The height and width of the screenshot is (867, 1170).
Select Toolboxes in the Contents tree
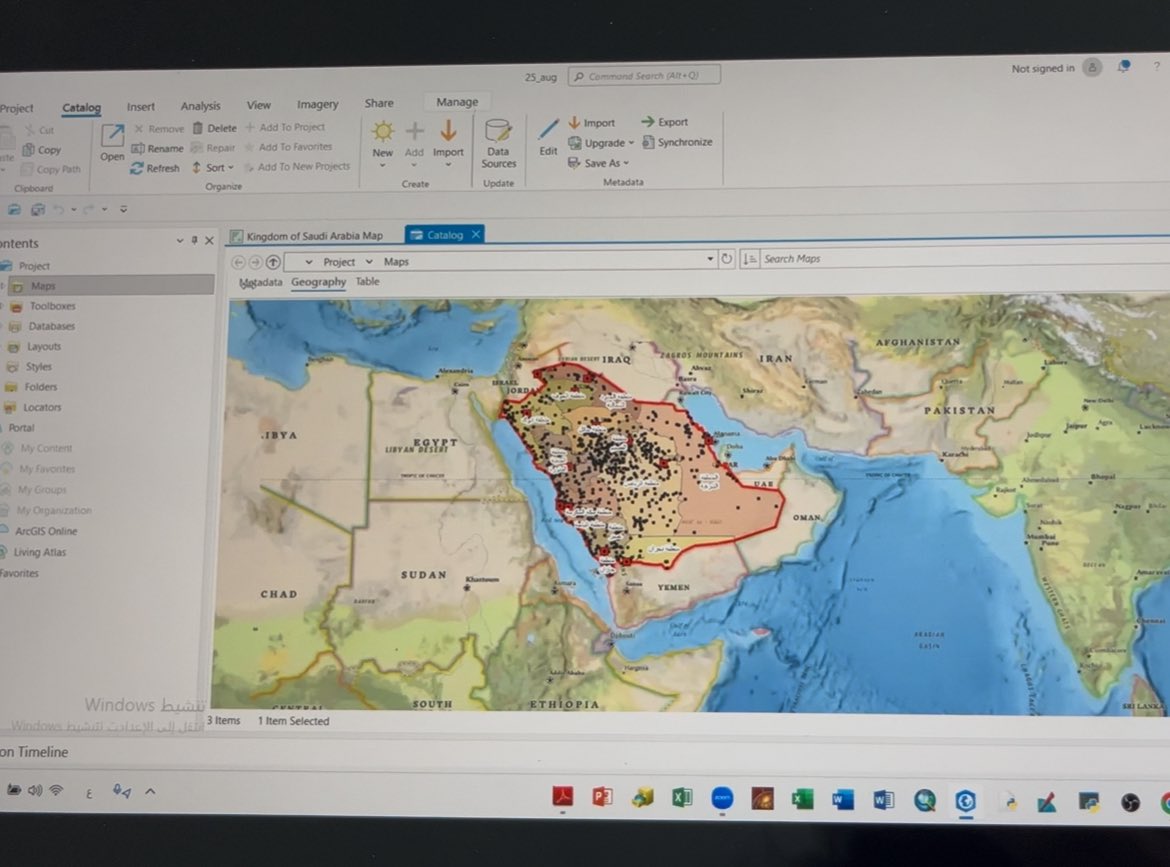(x=52, y=306)
